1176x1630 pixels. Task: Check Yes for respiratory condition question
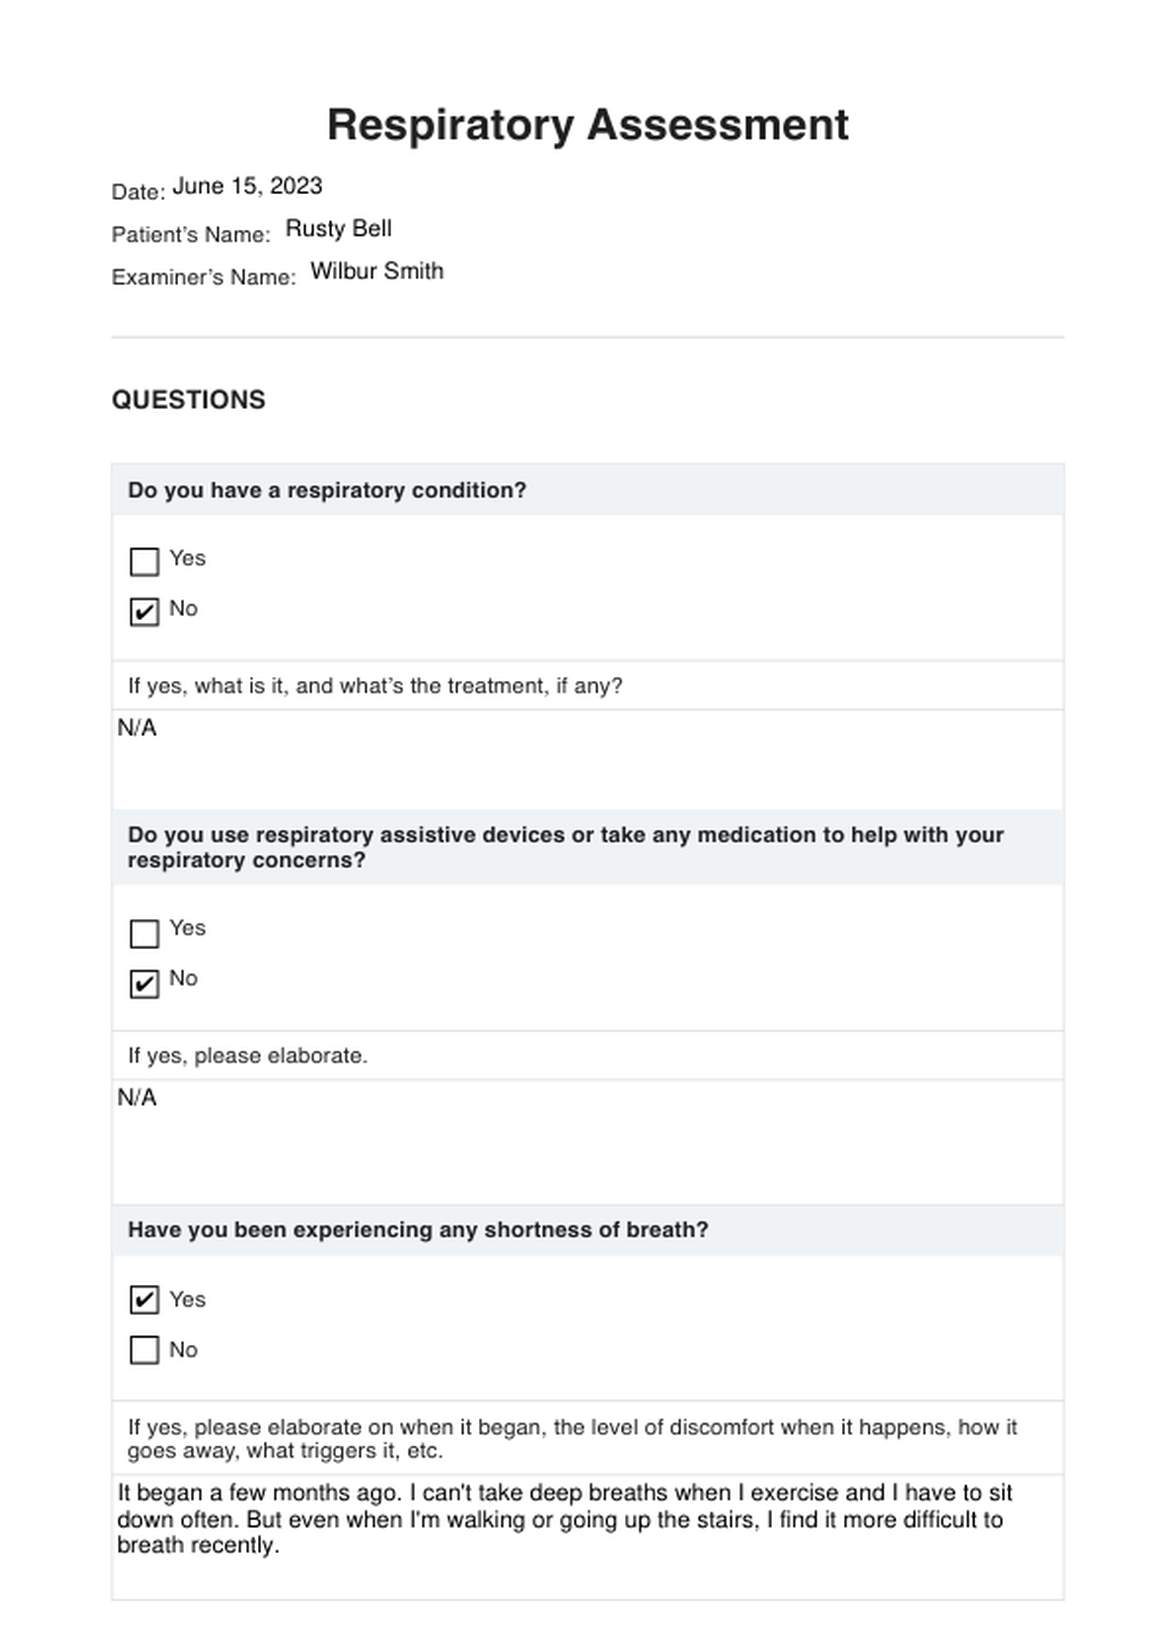(145, 562)
